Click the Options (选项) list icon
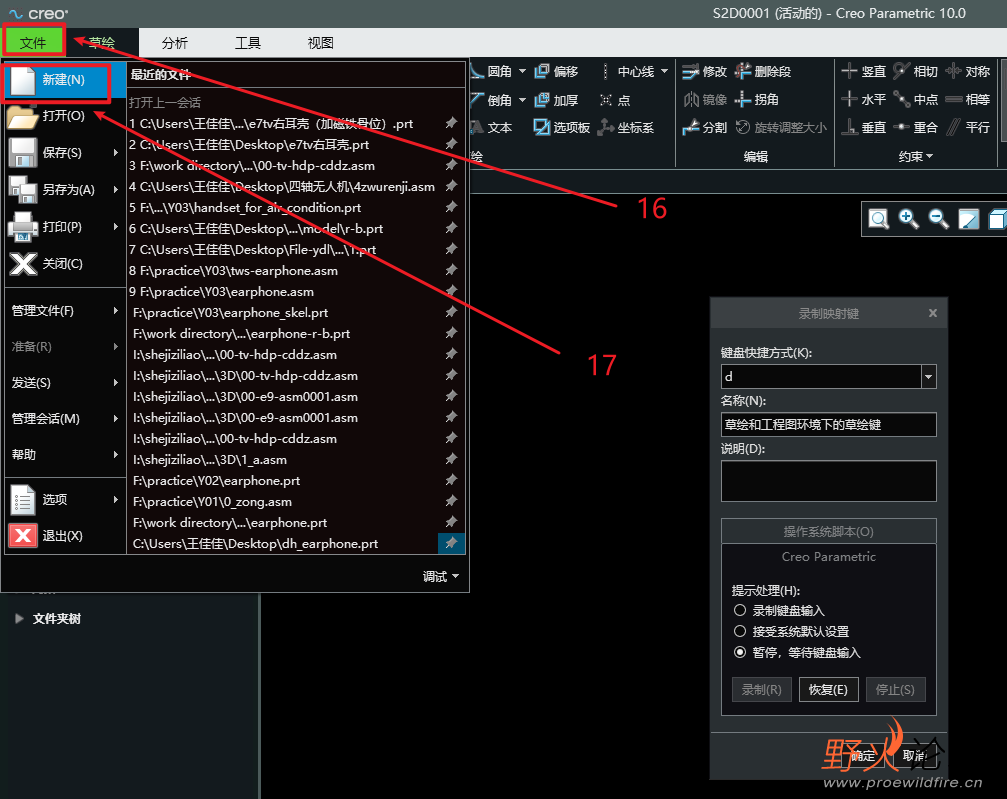The width and height of the screenshot is (1007, 799). [x=22, y=500]
